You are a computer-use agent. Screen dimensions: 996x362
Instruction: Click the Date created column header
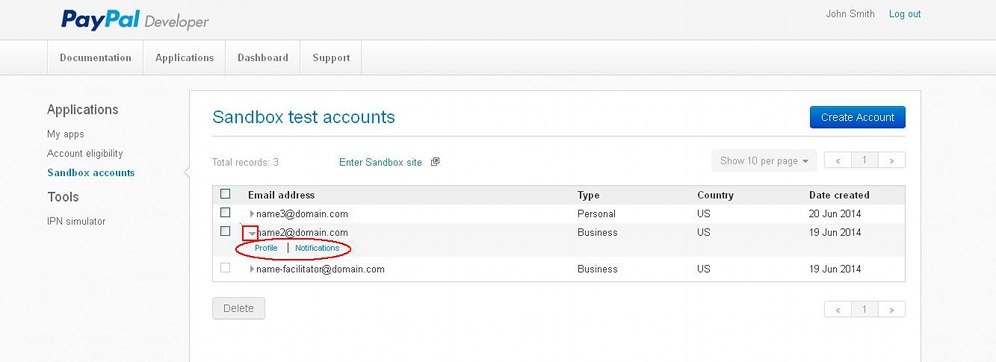839,195
